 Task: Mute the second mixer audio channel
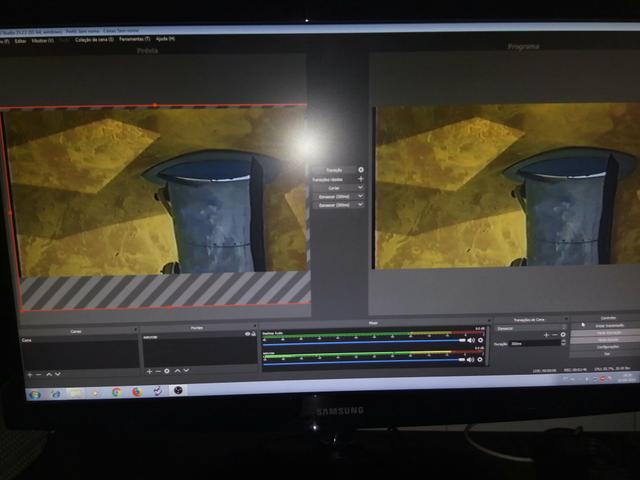471,360
